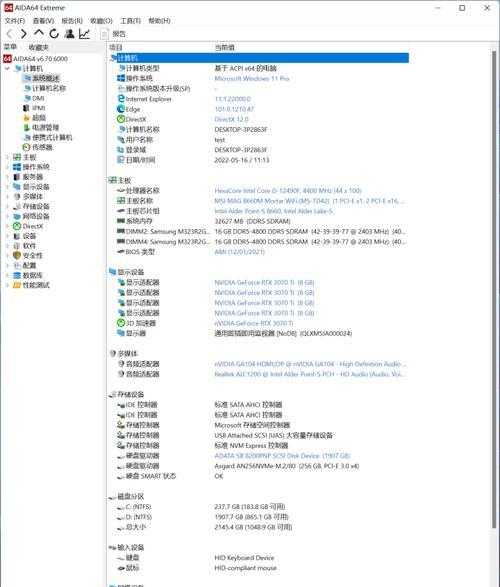Open the Internet Explorer version 11.1.22000.0 link
The image size is (500, 587).
point(232,99)
